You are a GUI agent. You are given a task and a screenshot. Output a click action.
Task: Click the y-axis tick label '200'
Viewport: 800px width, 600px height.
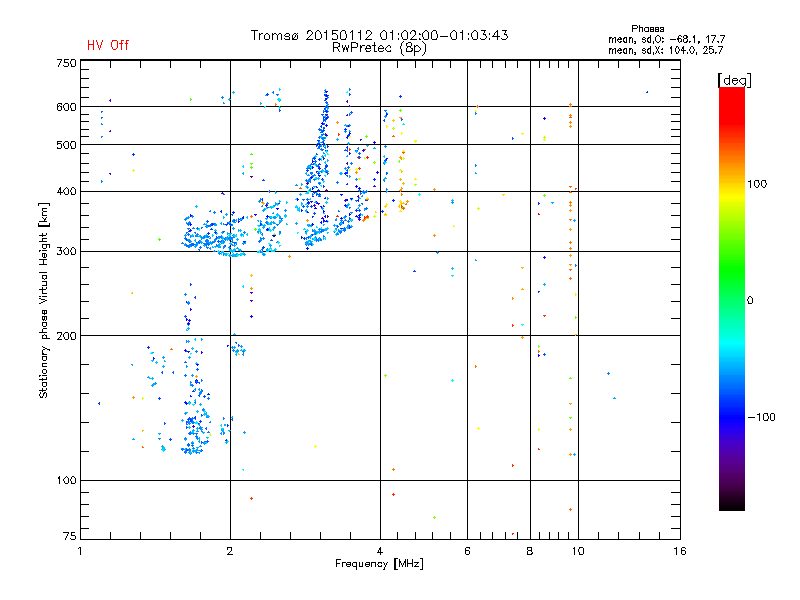pos(66,336)
